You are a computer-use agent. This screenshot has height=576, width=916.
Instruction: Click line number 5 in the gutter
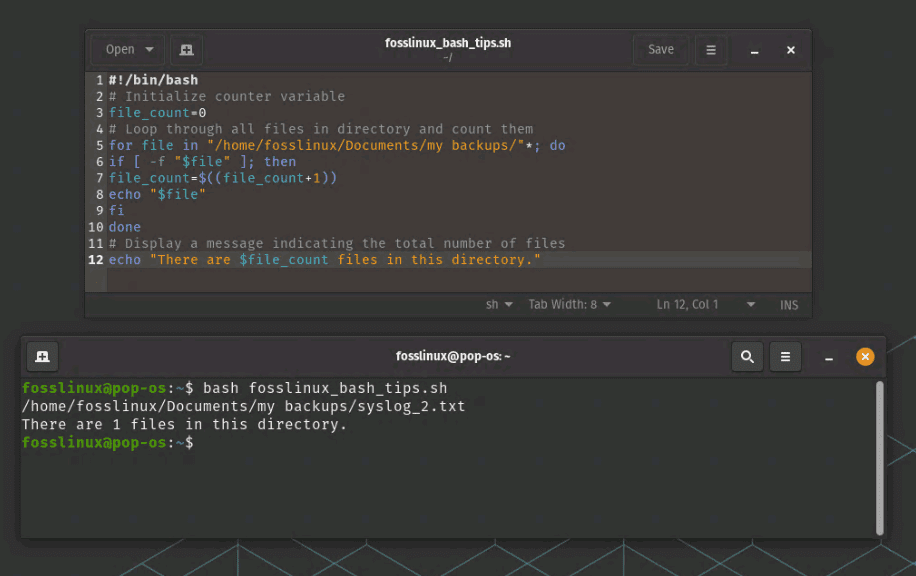click(x=99, y=145)
